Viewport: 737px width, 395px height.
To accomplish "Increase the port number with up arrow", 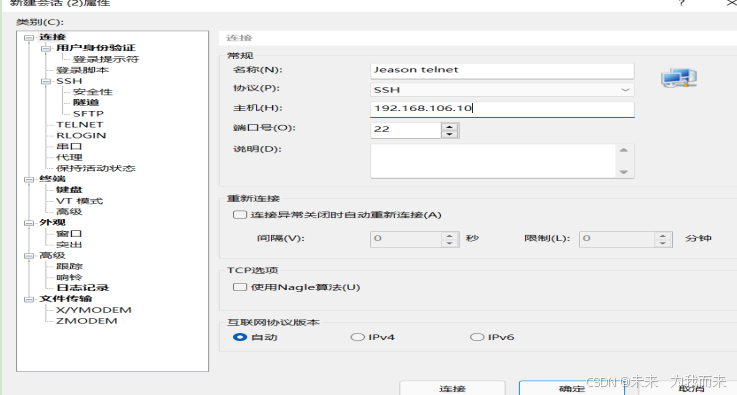I will [x=449, y=126].
